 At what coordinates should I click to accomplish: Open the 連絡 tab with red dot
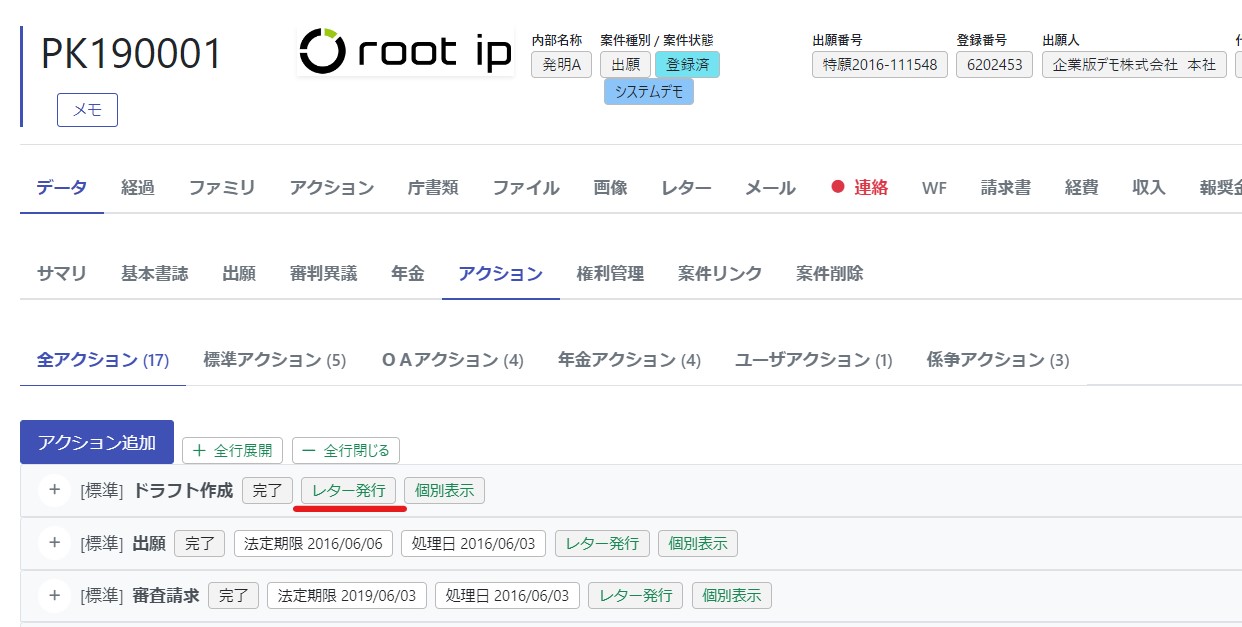pyautogui.click(x=860, y=188)
